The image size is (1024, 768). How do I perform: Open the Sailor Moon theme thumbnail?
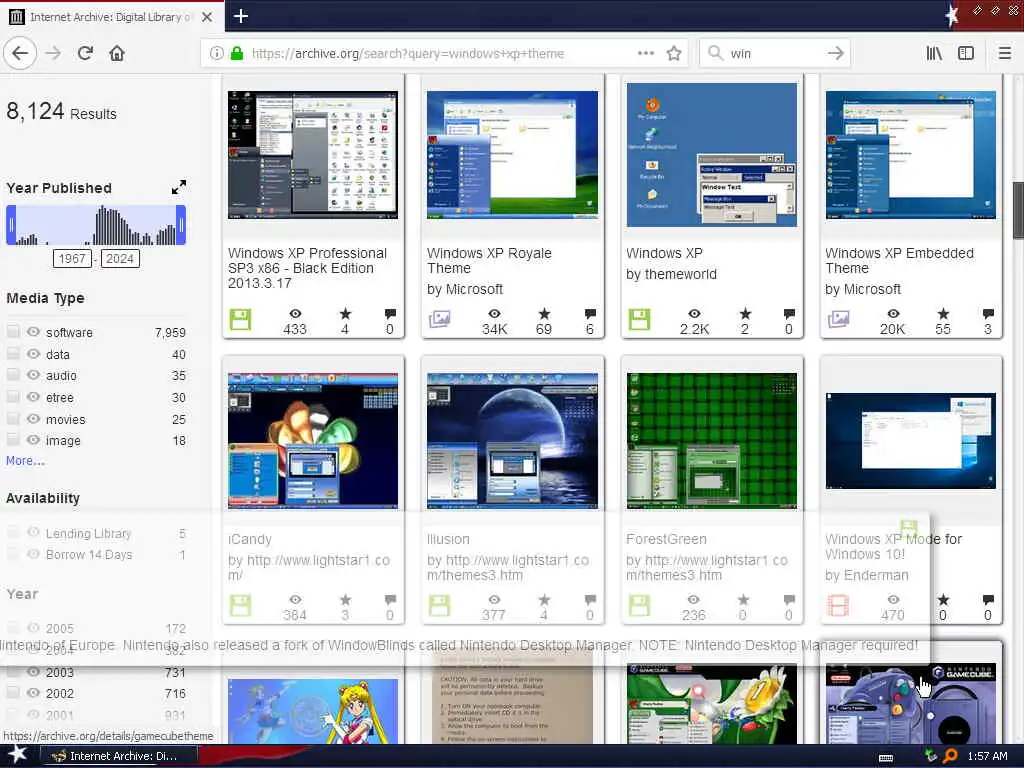pyautogui.click(x=313, y=711)
